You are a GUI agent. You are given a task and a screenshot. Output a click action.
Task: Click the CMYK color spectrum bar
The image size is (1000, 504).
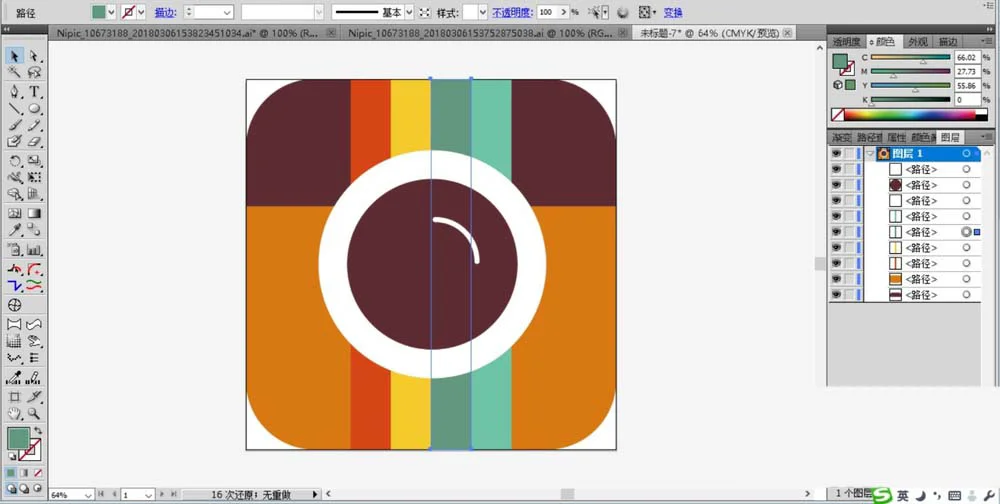point(910,115)
